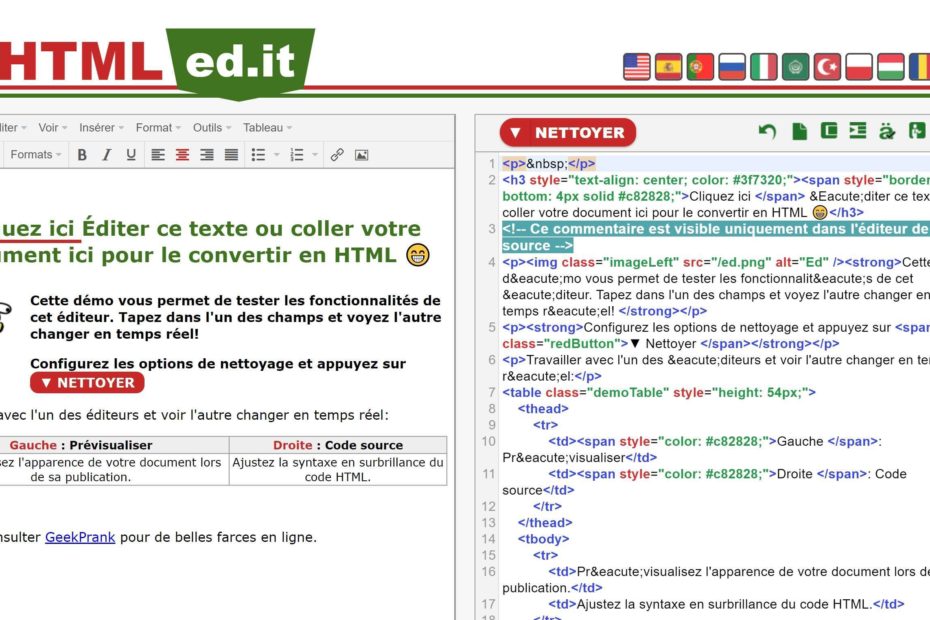Click the indent code lines icon
This screenshot has height=620, width=930.
coord(858,131)
